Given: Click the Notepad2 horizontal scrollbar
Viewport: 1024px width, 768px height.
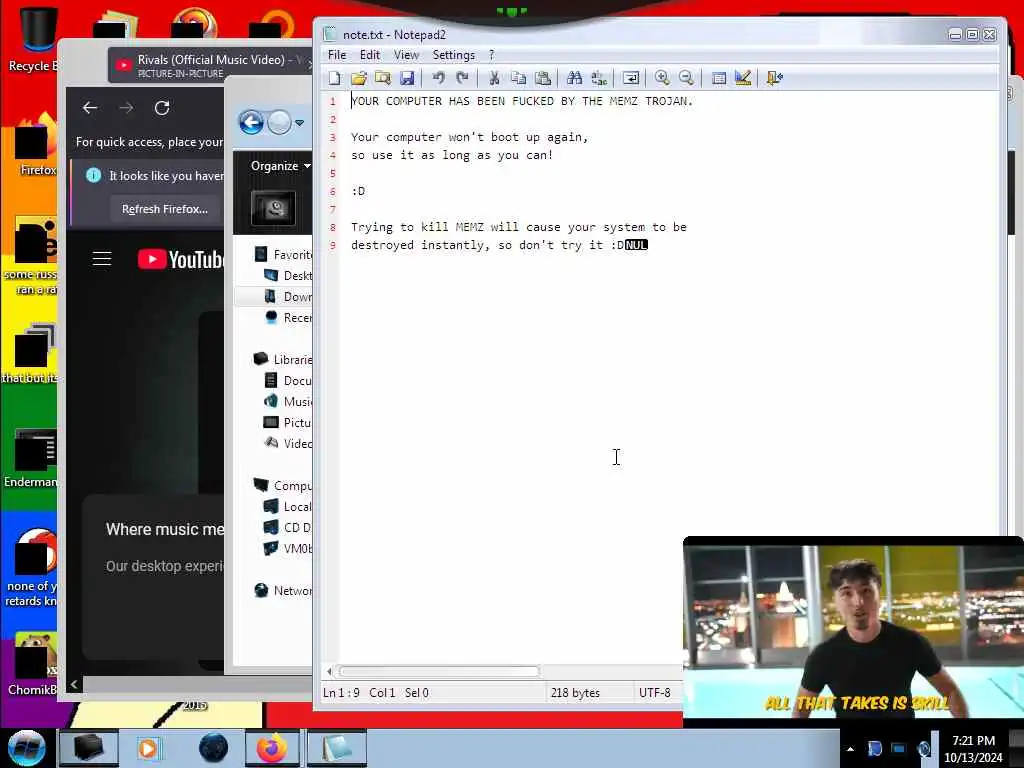Looking at the screenshot, I should click(x=439, y=671).
